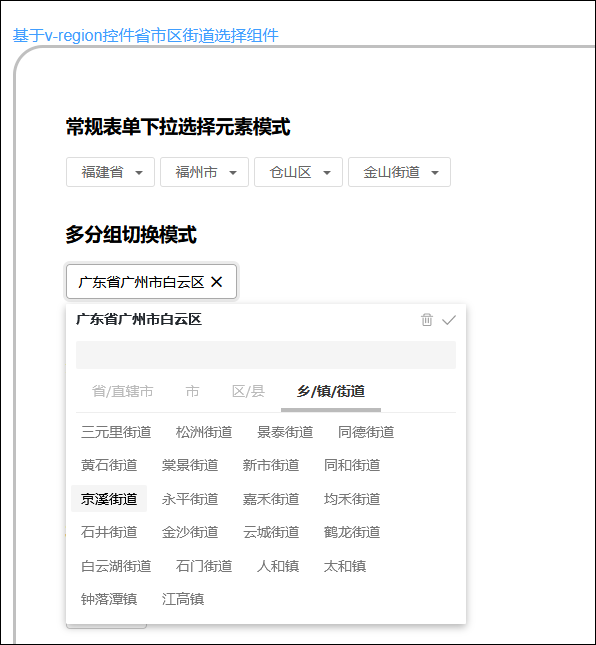This screenshot has height=645, width=596.
Task: Select the 乡/镇/街道 tab
Action: click(331, 391)
